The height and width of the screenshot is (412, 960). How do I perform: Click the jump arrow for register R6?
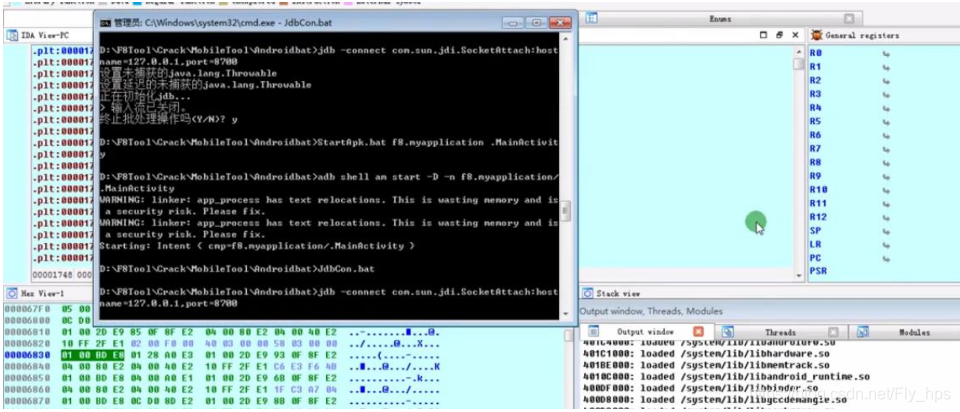pos(885,135)
